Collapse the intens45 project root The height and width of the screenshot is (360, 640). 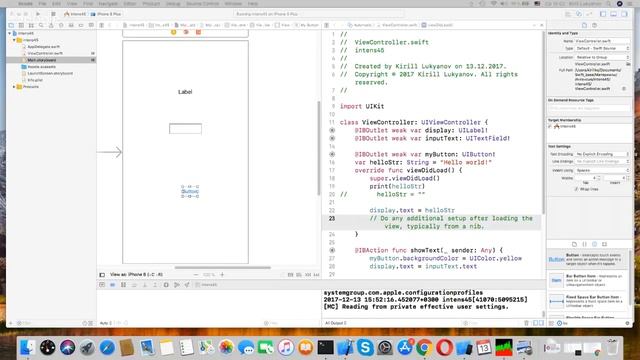10,33
